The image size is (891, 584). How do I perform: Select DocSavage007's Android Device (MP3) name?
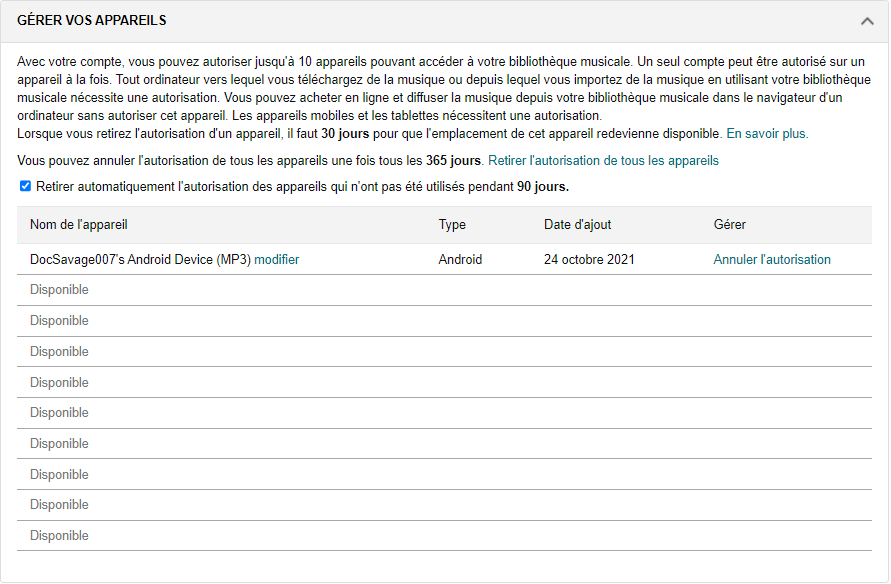tap(140, 260)
